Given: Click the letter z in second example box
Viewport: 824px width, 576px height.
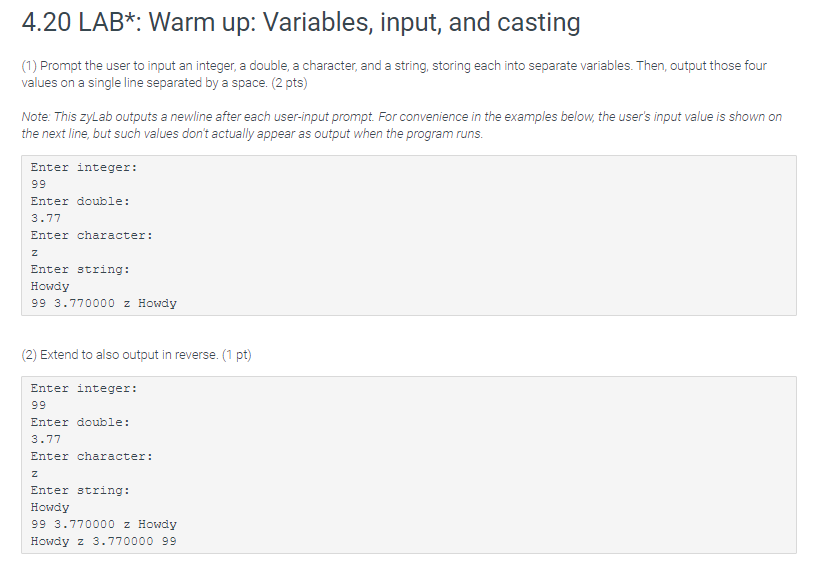Looking at the screenshot, I should (x=34, y=474).
